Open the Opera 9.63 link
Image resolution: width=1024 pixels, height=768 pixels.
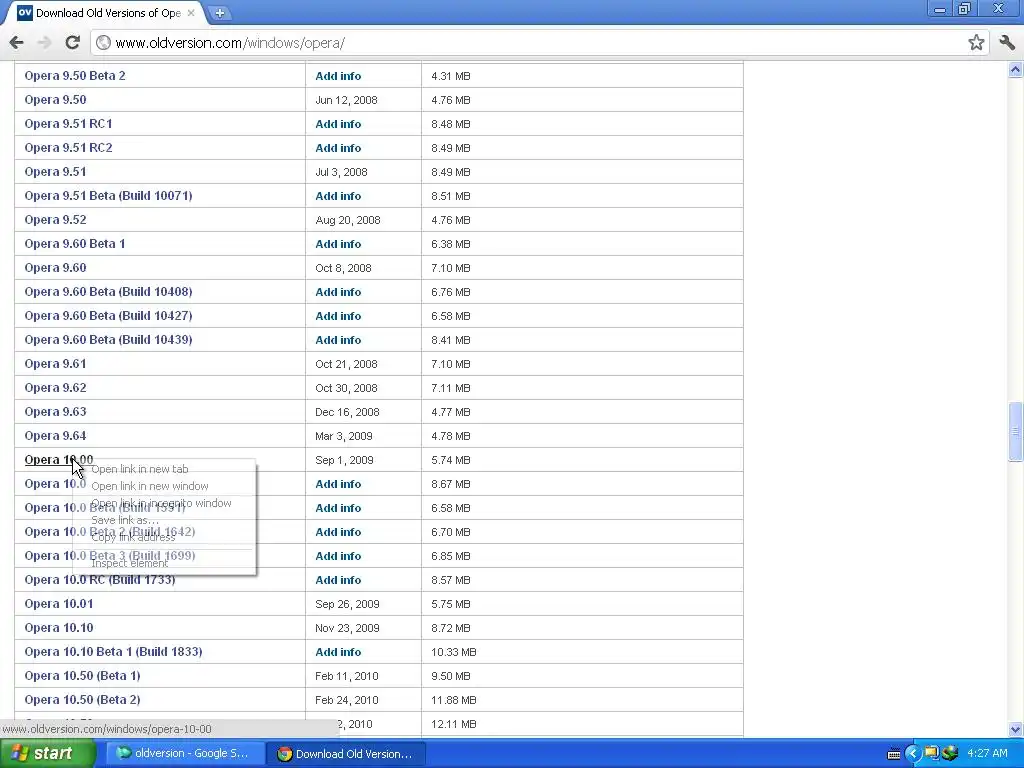click(56, 412)
